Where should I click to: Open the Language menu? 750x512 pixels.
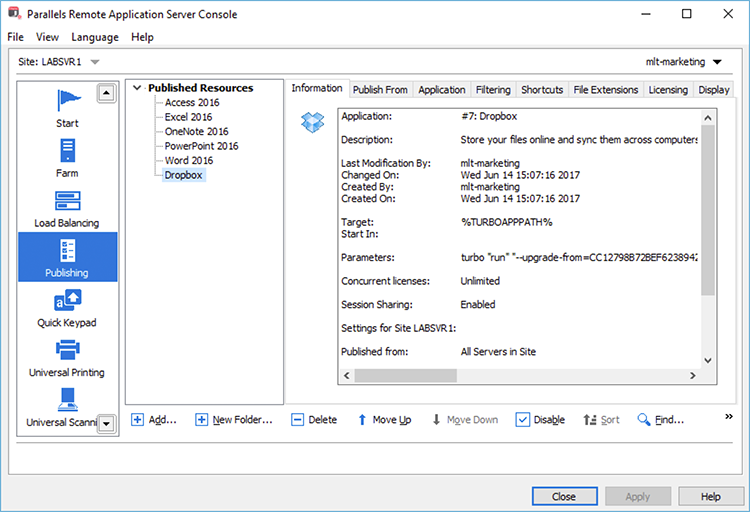tap(95, 37)
